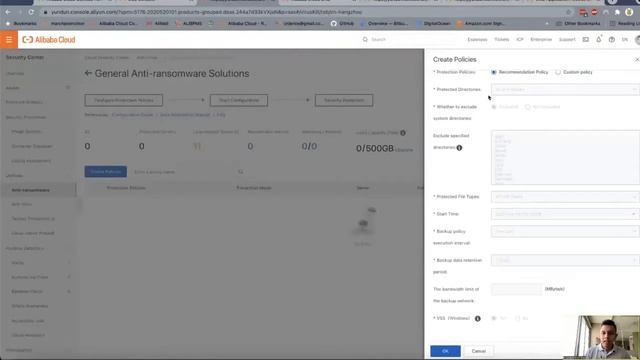Image resolution: width=640 pixels, height=360 pixels.
Task: Select the first VSS (Windows) radio option
Action: [493, 318]
